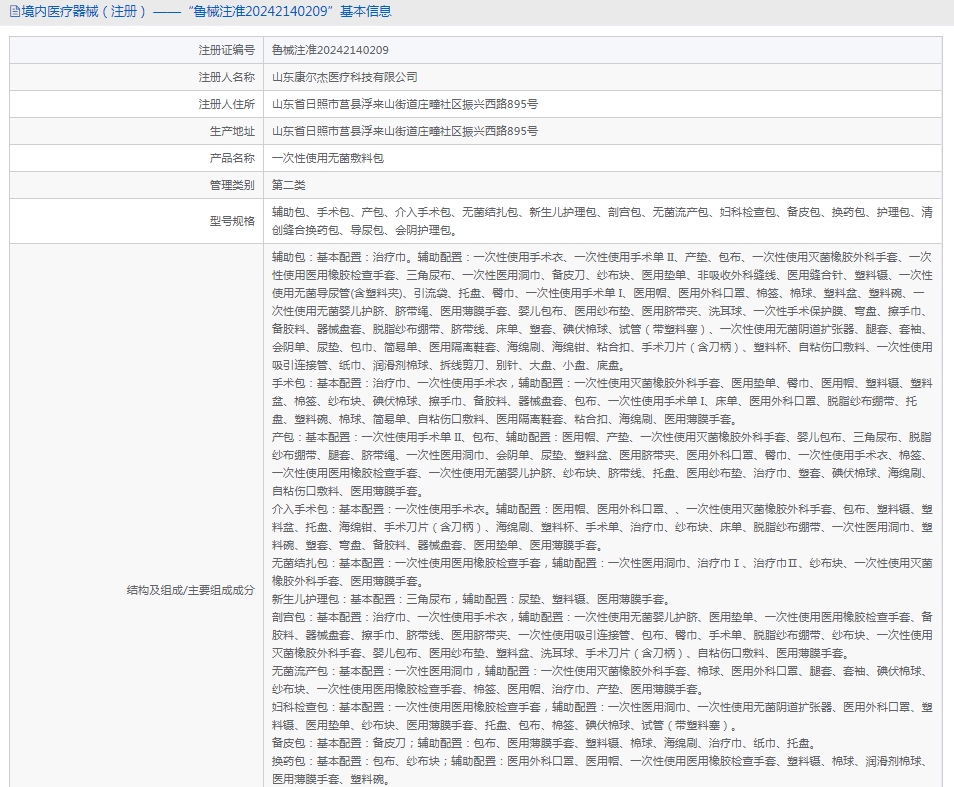Click the paragraph starting 手术包：基本配置
Screen dimensions: 954x787
click(602, 401)
